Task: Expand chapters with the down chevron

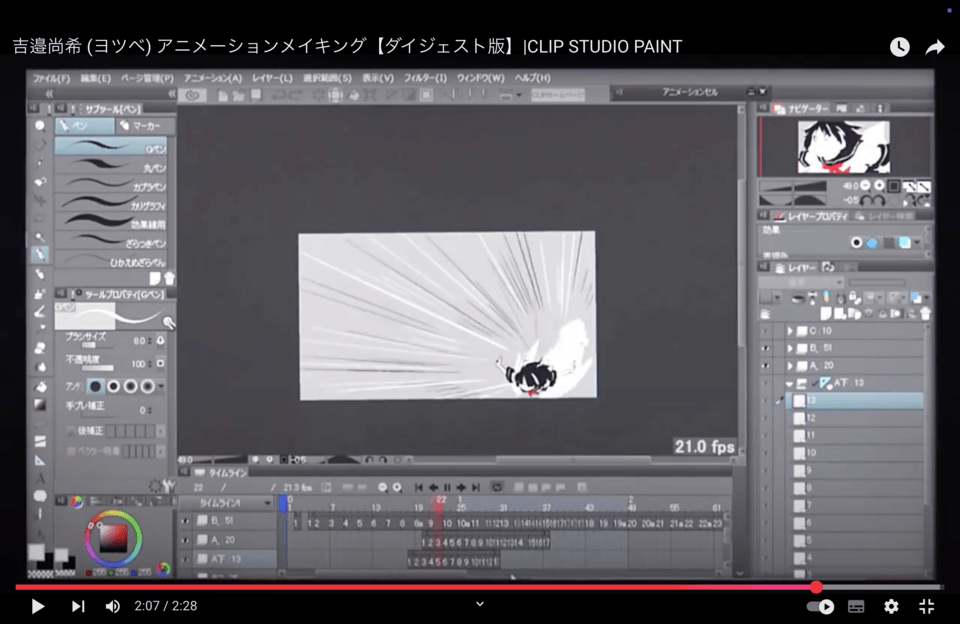Action: tap(480, 604)
